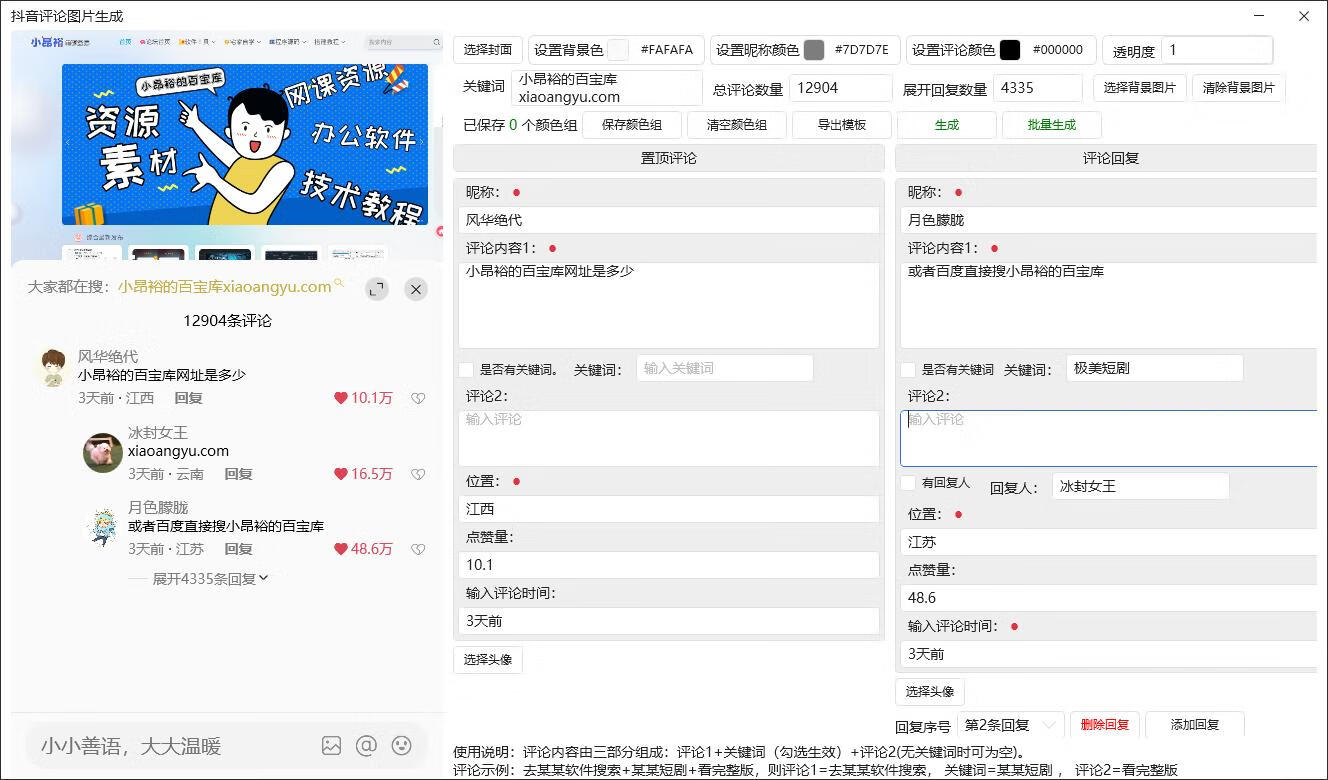Viewport: 1328px width, 780px height.
Task: Click 导出模板 button
Action: (x=842, y=125)
